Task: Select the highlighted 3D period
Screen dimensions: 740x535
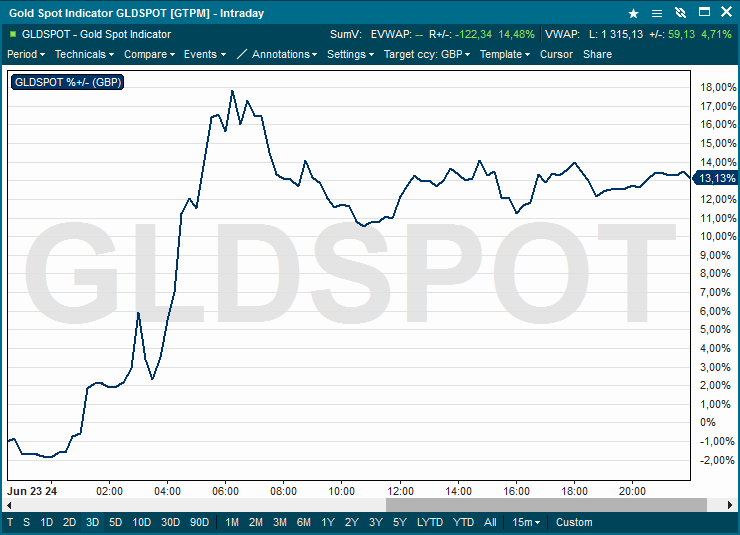Action: [x=92, y=522]
